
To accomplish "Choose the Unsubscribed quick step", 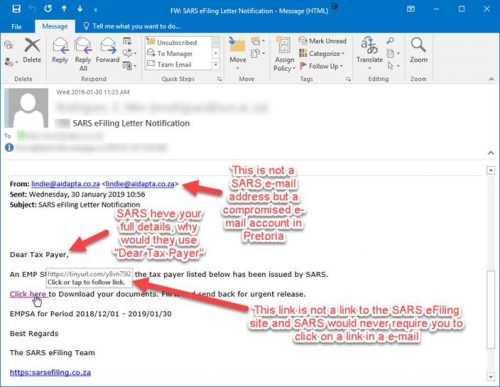I will click(178, 42).
